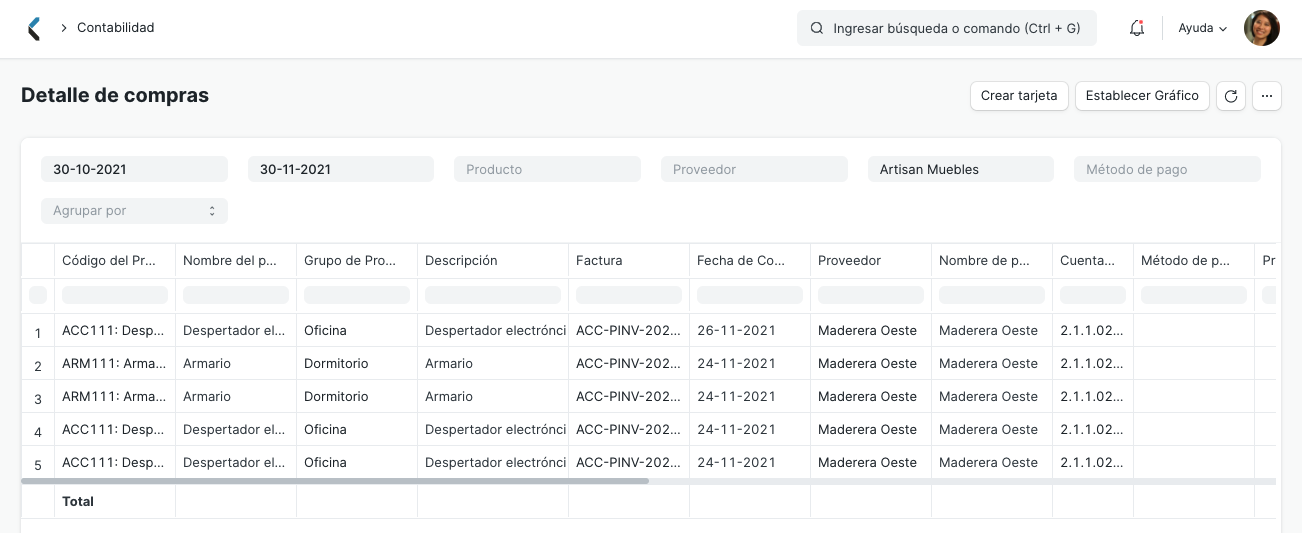1302x533 pixels.
Task: Open the notifications bell
Action: coord(1136,28)
